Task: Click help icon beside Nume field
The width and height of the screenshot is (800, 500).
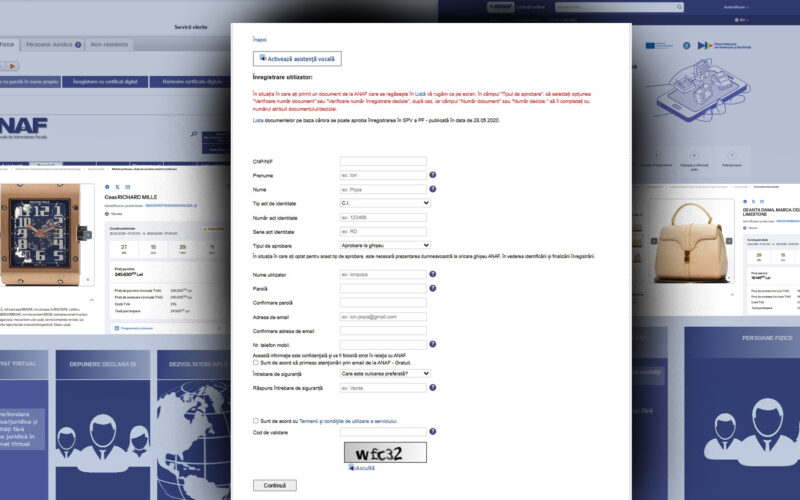Action: (433, 188)
